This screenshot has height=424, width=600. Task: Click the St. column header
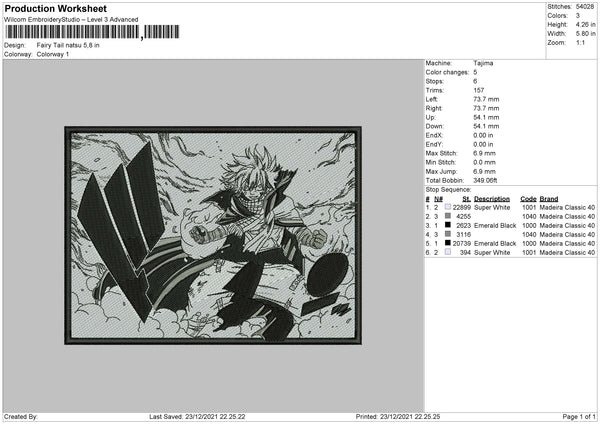(466, 199)
